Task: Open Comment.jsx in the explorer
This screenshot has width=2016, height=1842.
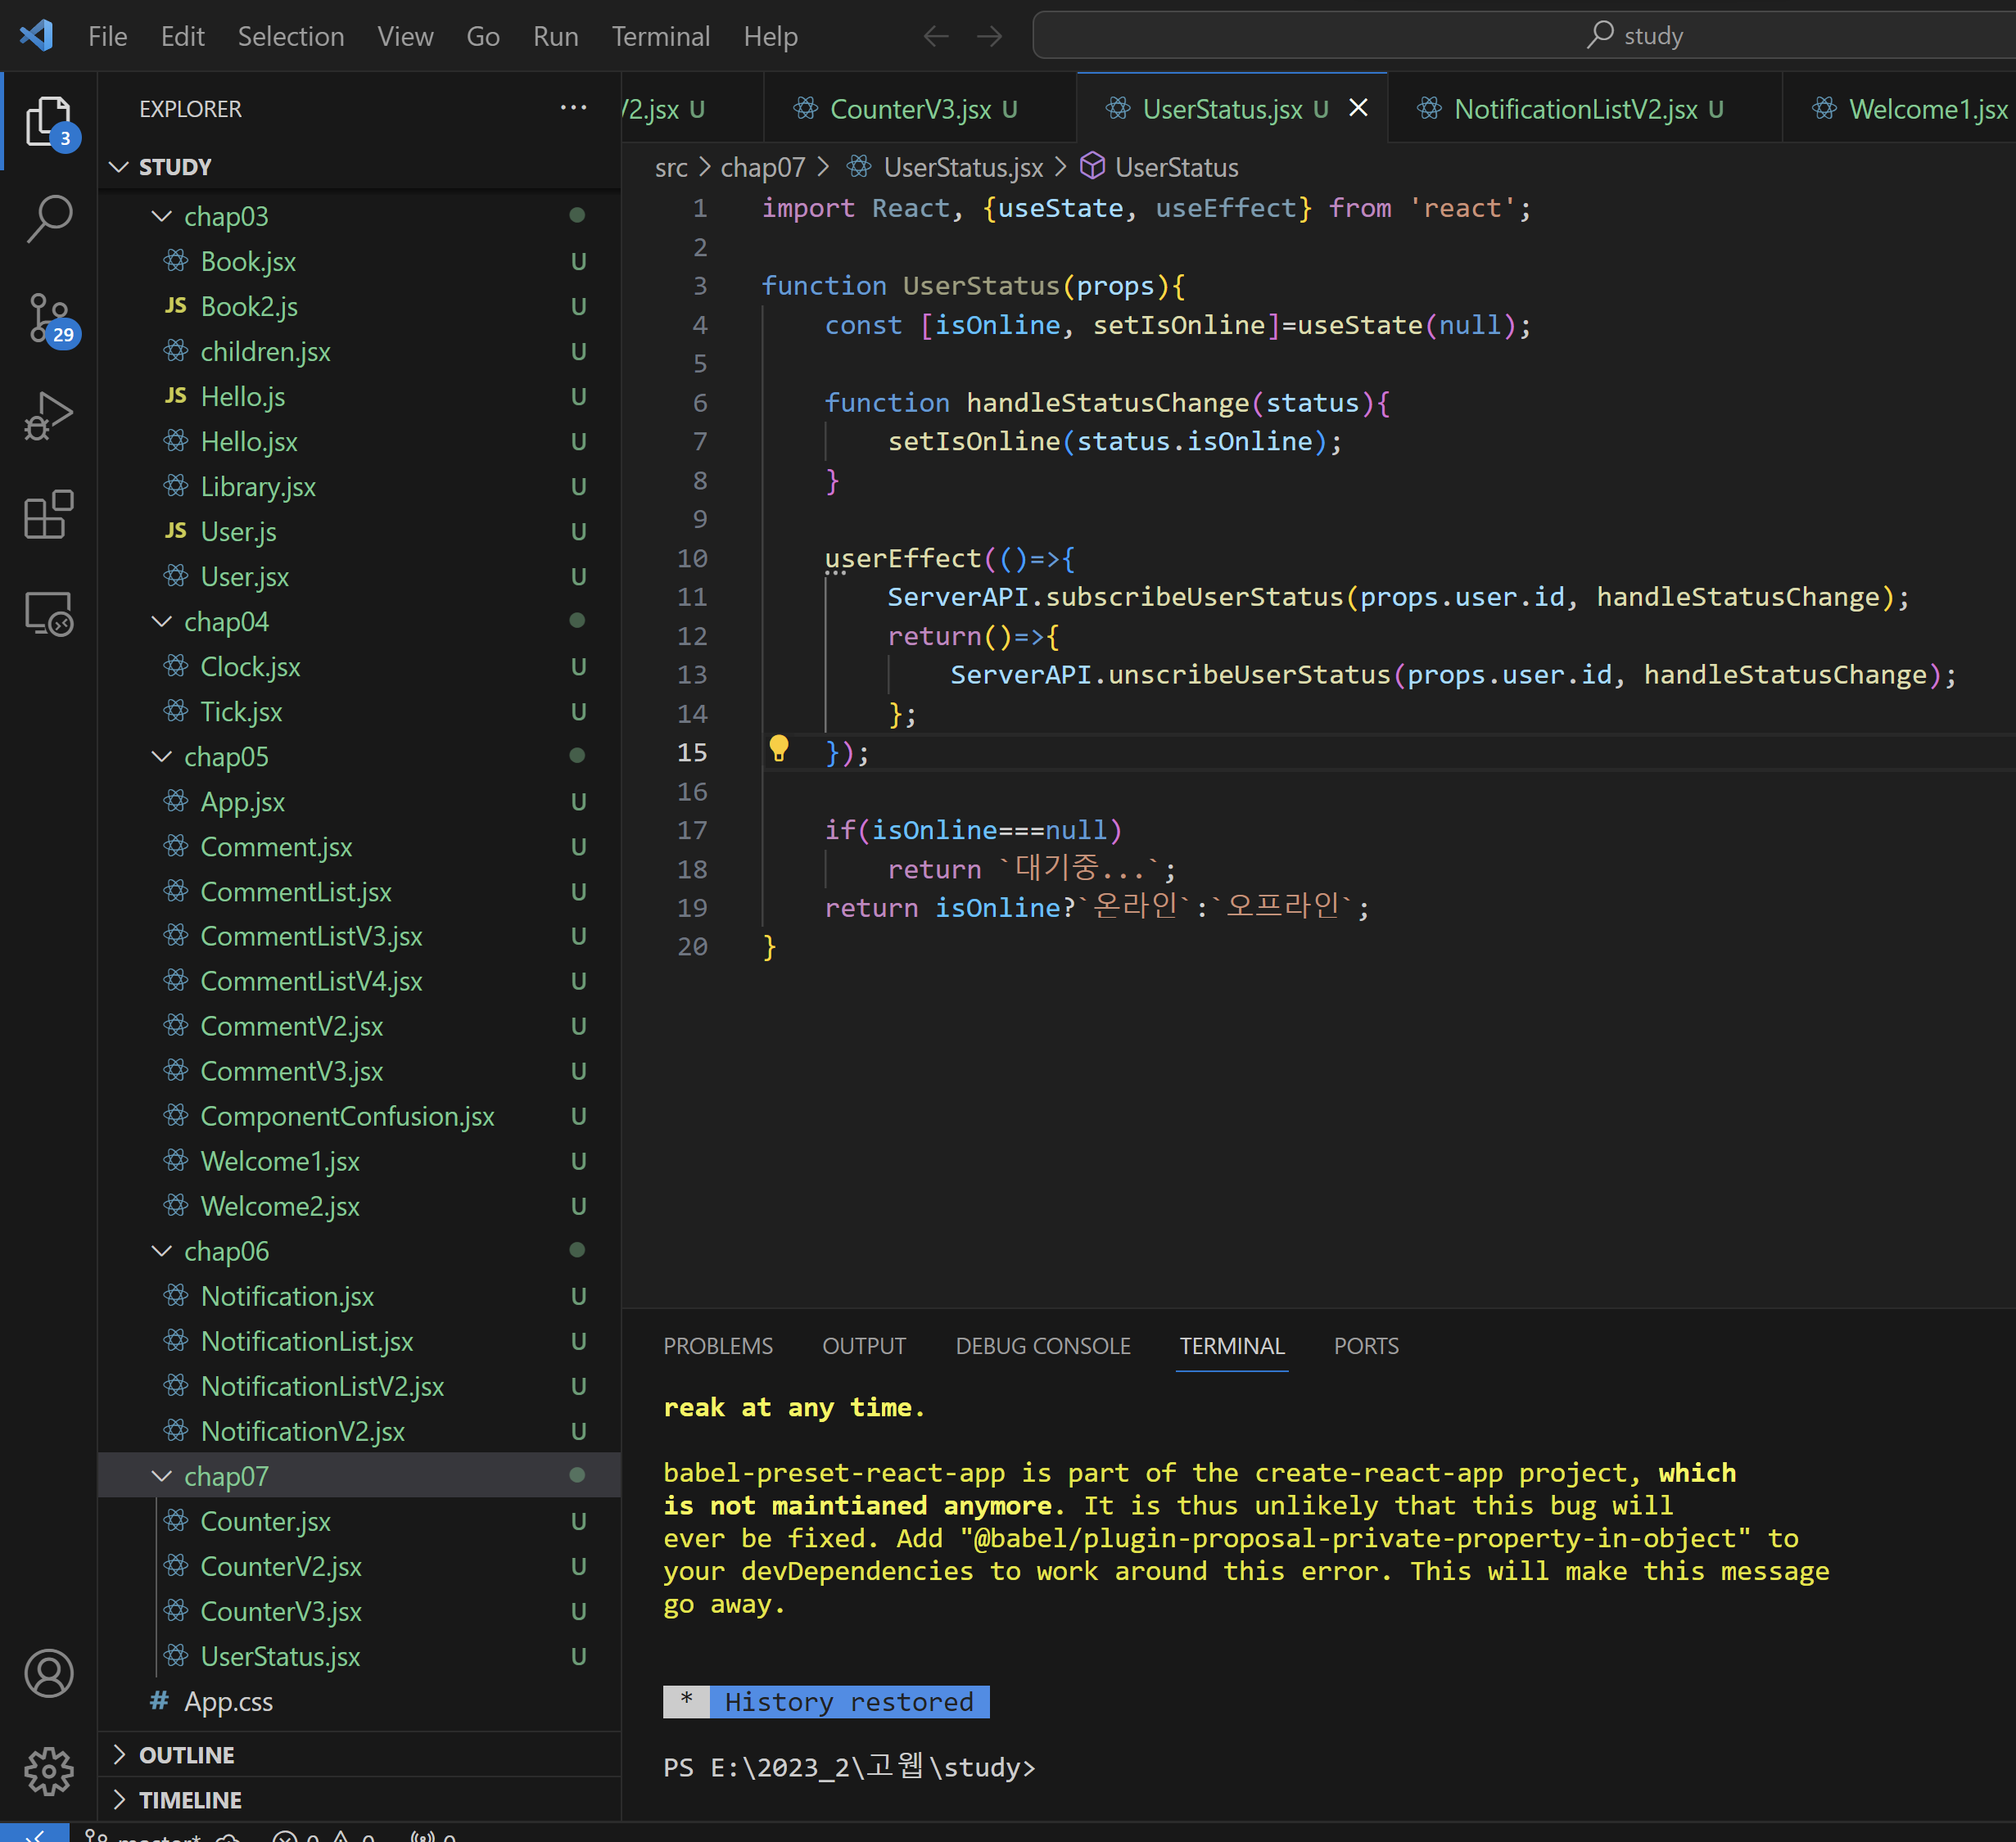Action: [x=360, y=846]
